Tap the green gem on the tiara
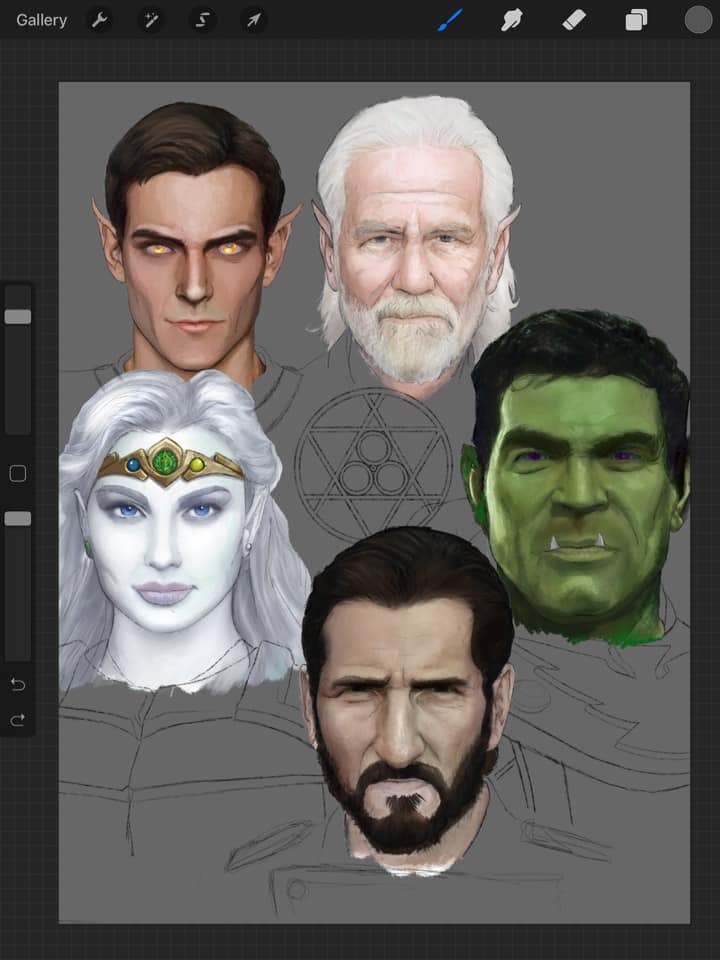The image size is (720, 960). (166, 461)
